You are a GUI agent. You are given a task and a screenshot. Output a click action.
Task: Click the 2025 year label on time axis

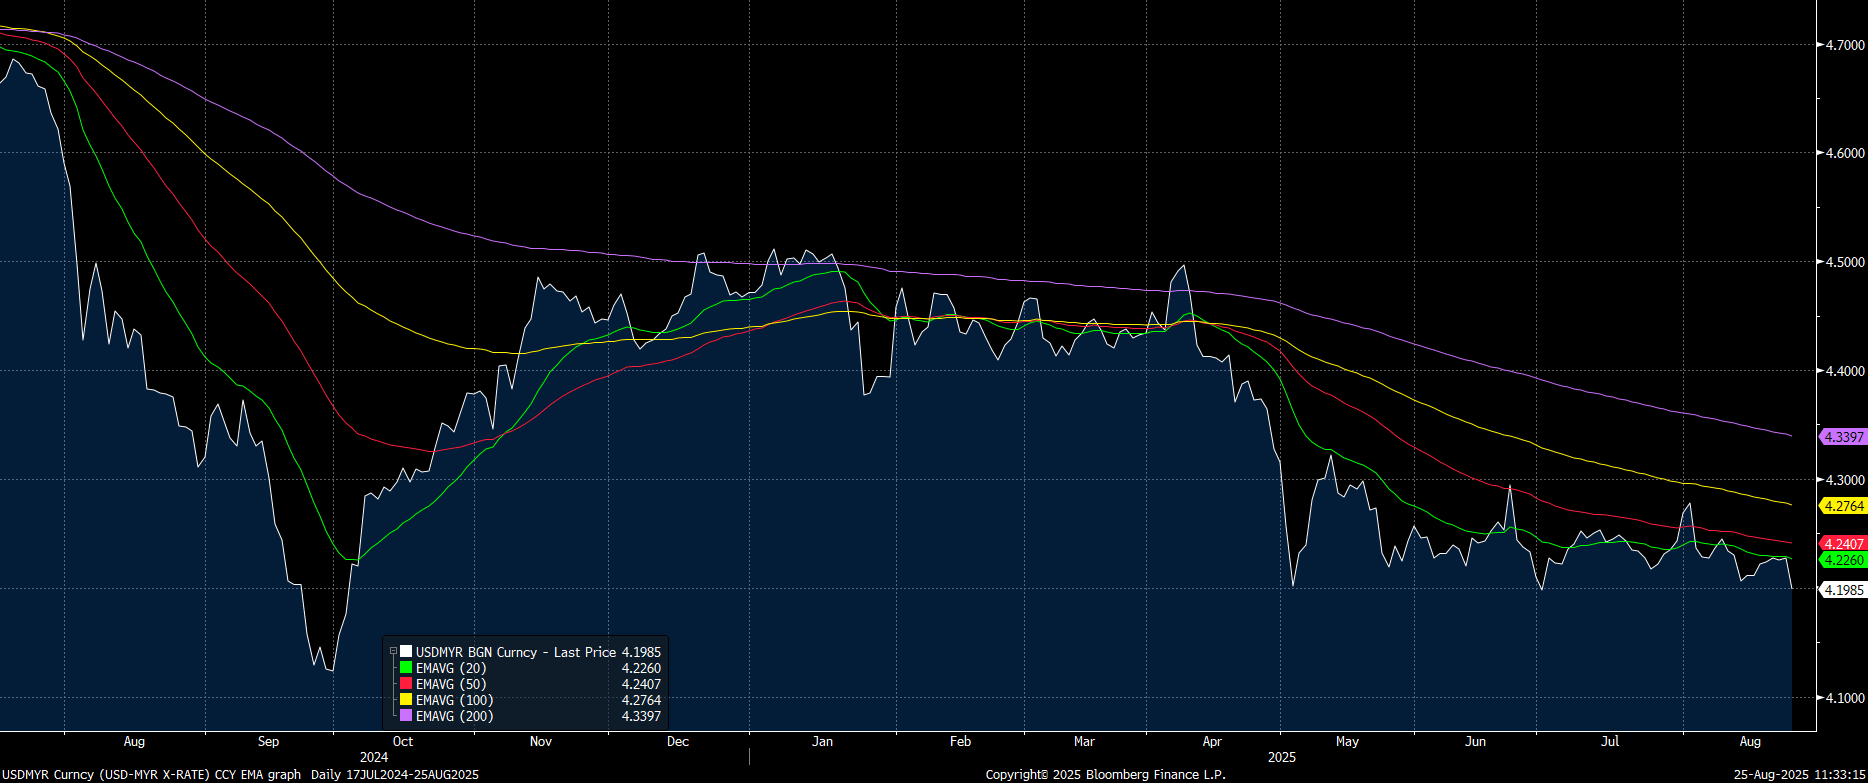1281,757
